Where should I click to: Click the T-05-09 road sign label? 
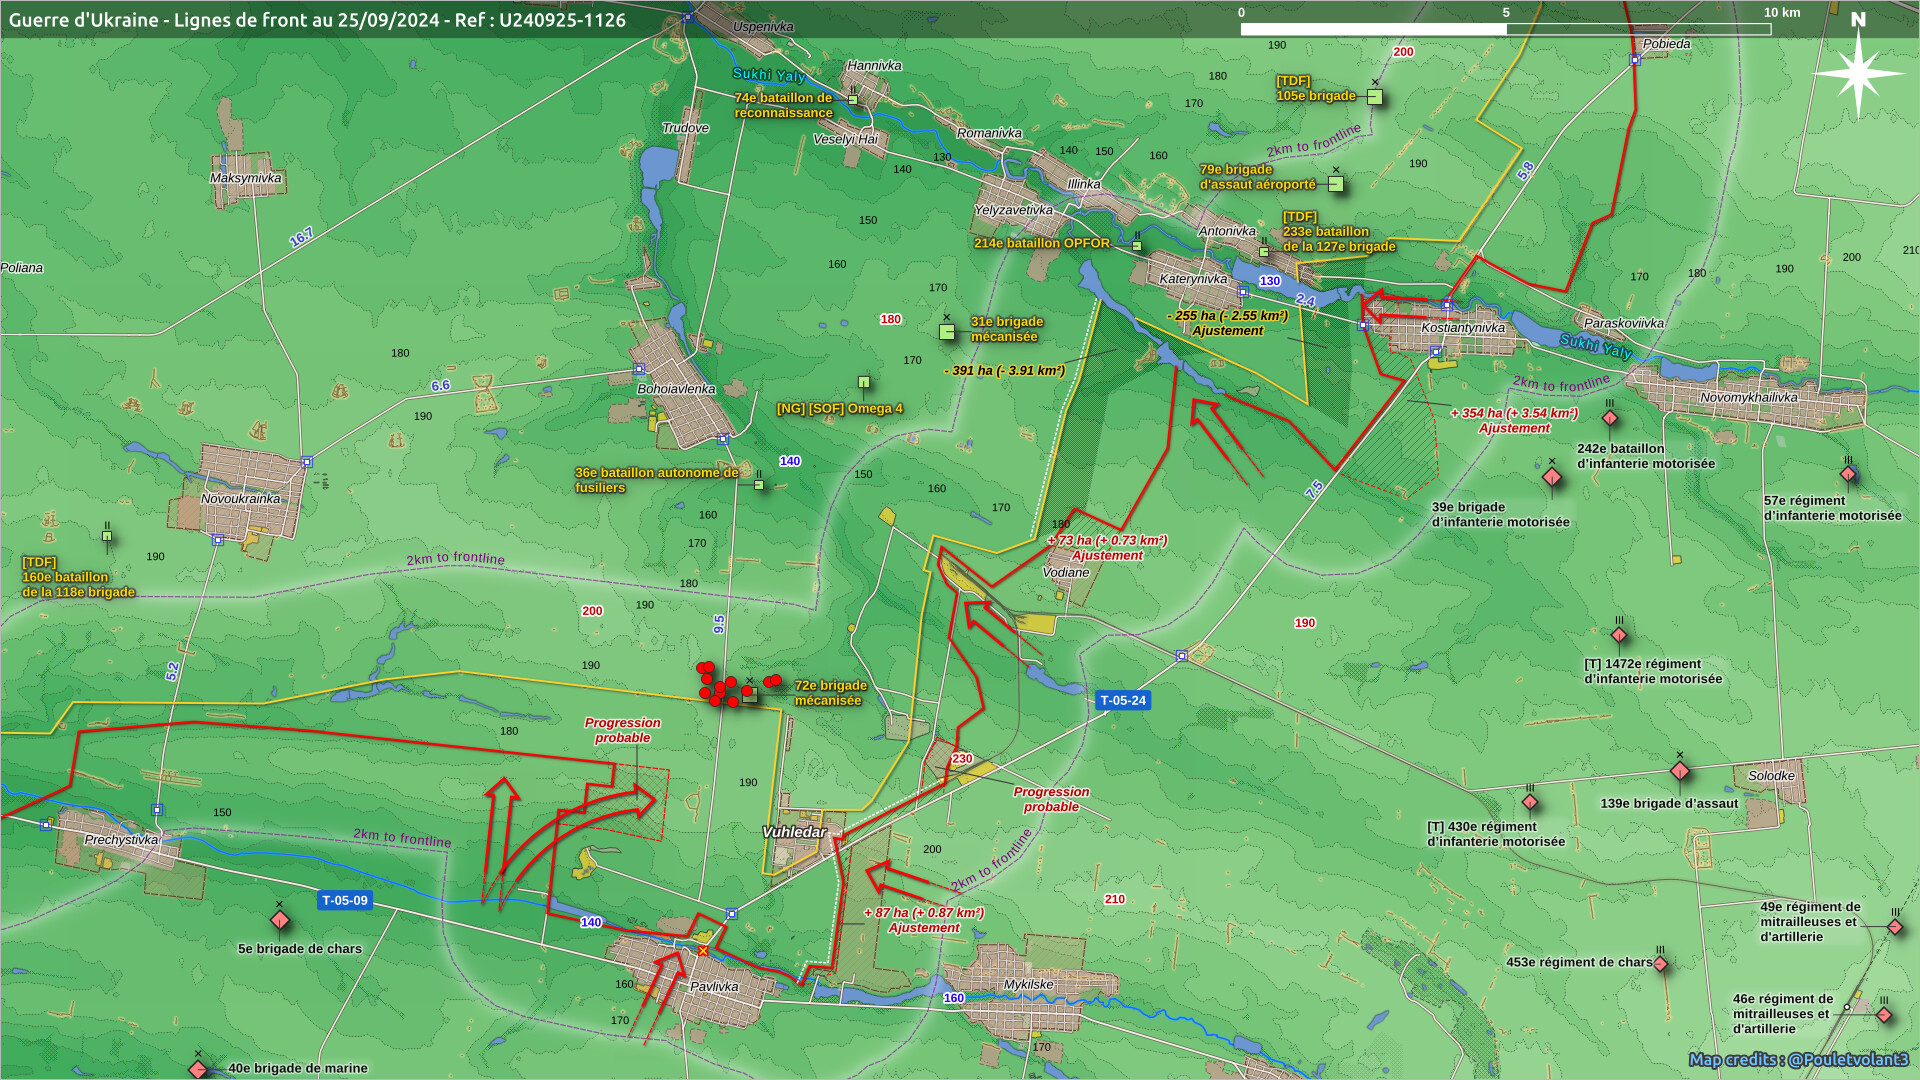pyautogui.click(x=345, y=901)
